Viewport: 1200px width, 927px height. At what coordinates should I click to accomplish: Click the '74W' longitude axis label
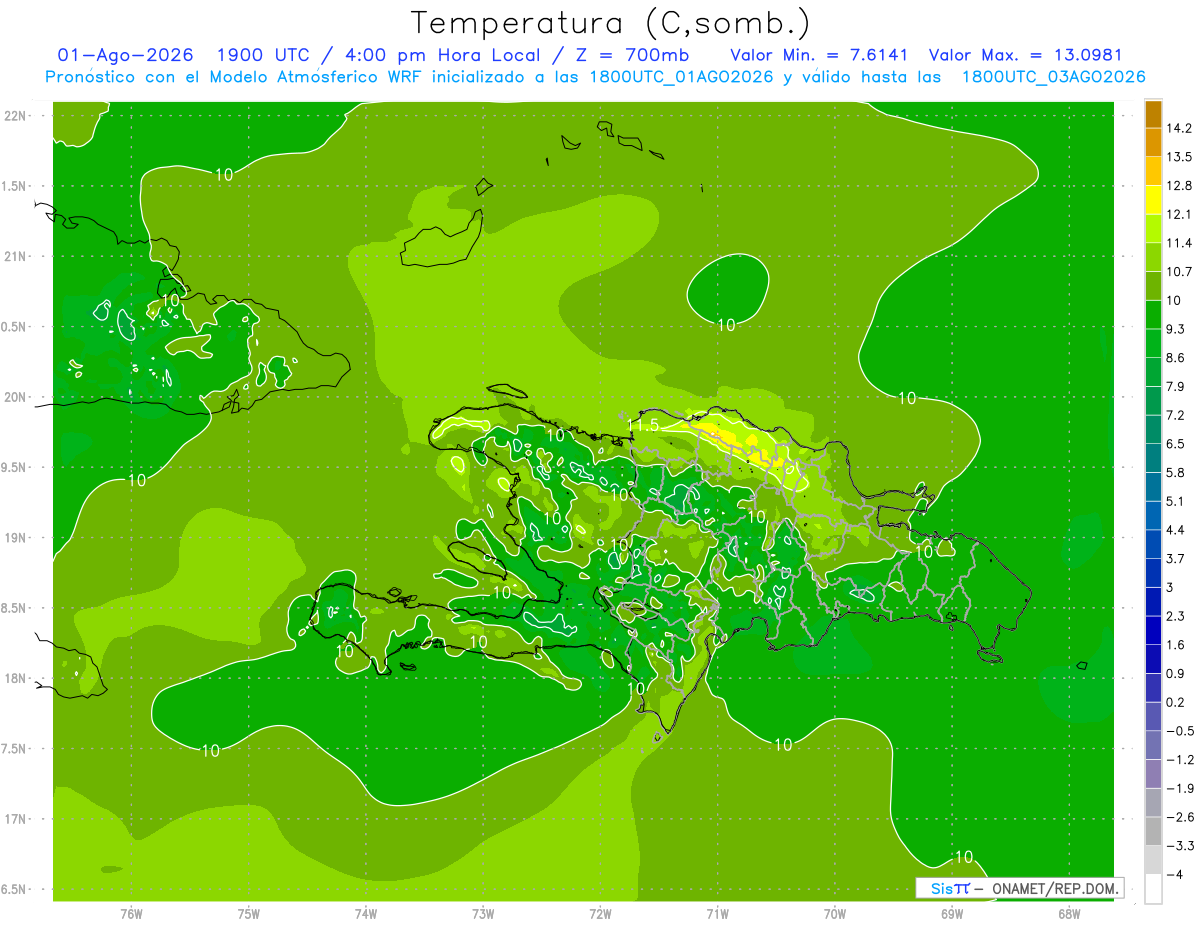[365, 914]
